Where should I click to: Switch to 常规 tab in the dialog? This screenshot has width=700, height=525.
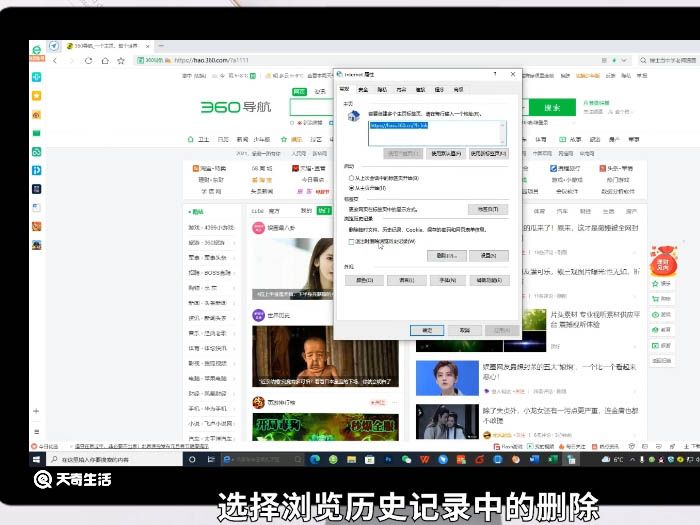tap(344, 89)
